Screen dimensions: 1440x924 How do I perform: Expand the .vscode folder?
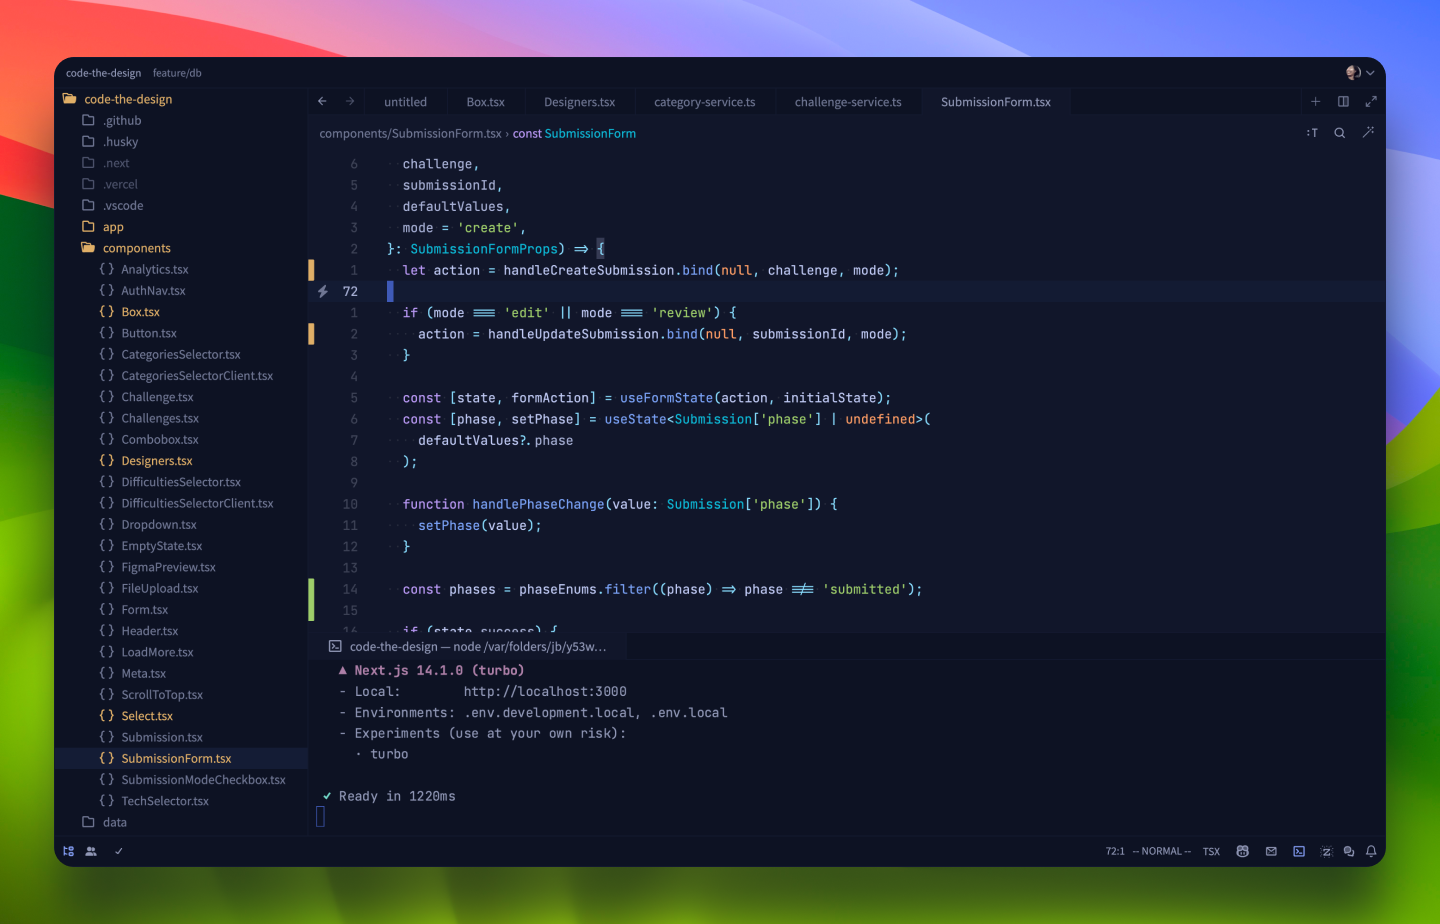[181, 205]
